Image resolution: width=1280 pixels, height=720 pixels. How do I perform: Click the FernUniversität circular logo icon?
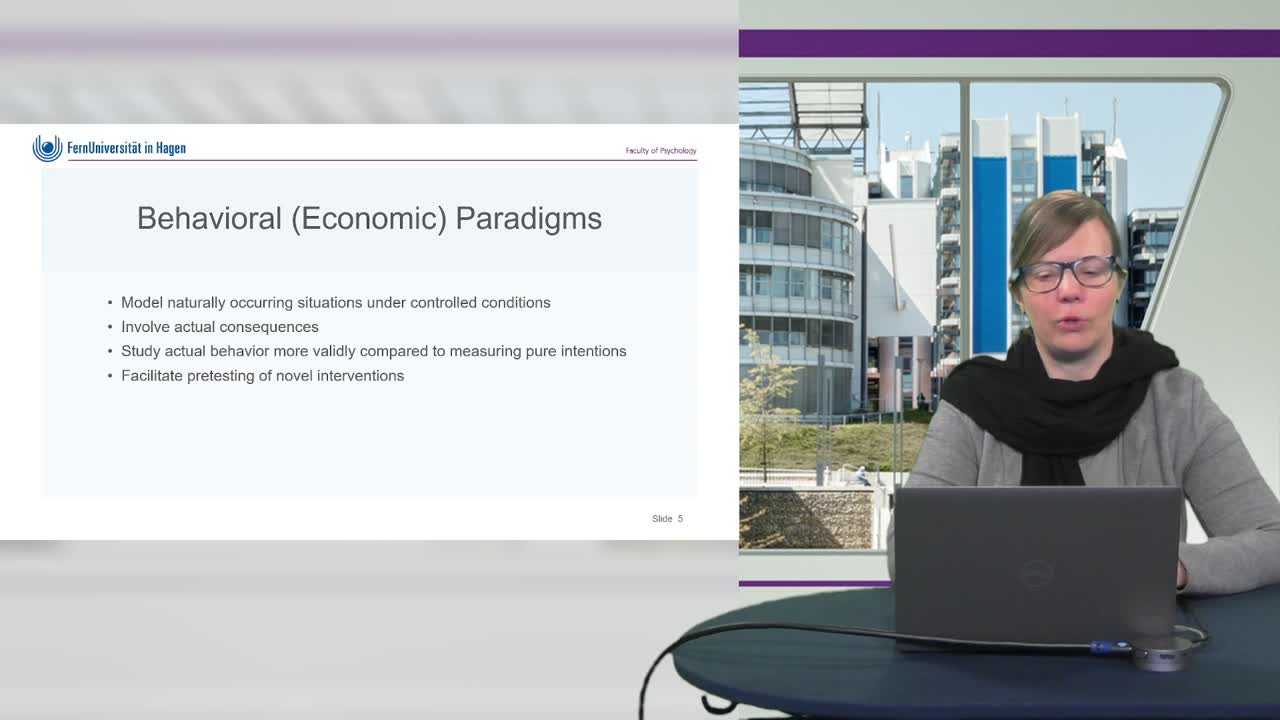coord(47,148)
